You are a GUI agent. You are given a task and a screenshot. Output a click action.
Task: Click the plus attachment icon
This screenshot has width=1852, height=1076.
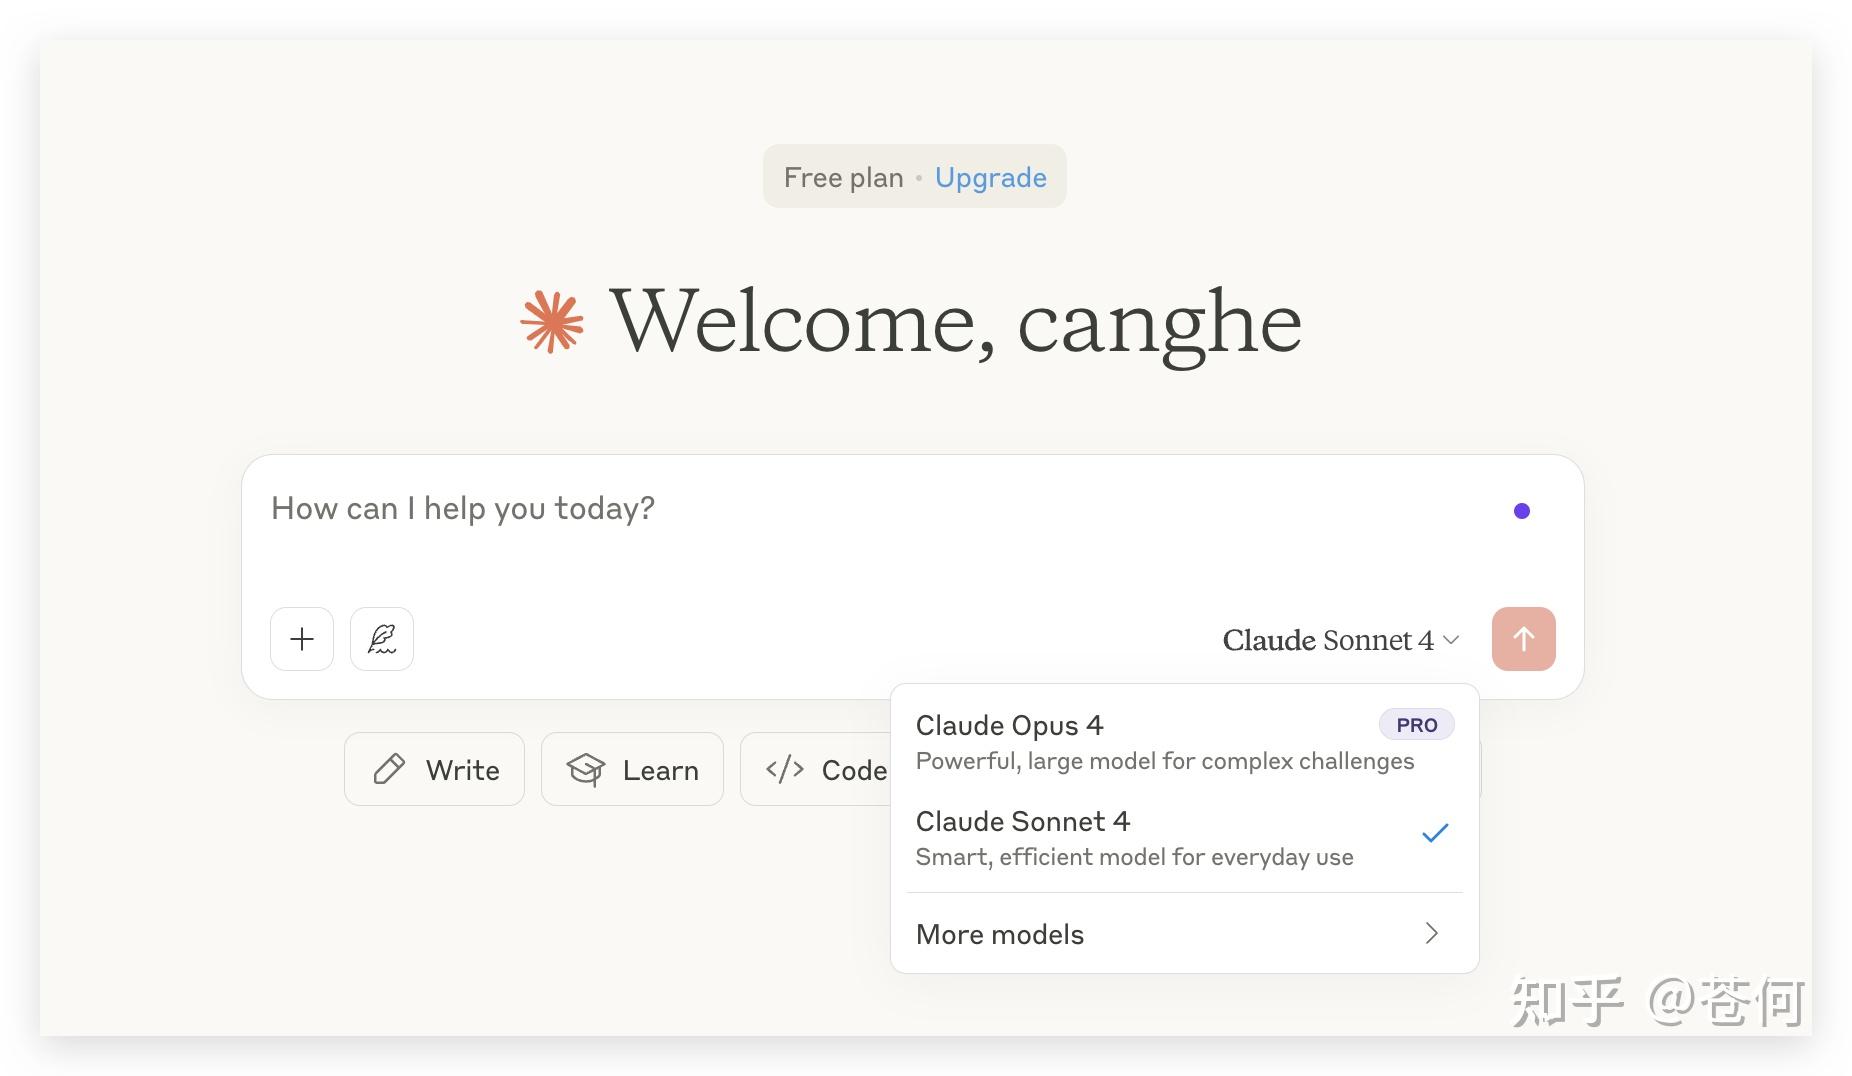(302, 639)
